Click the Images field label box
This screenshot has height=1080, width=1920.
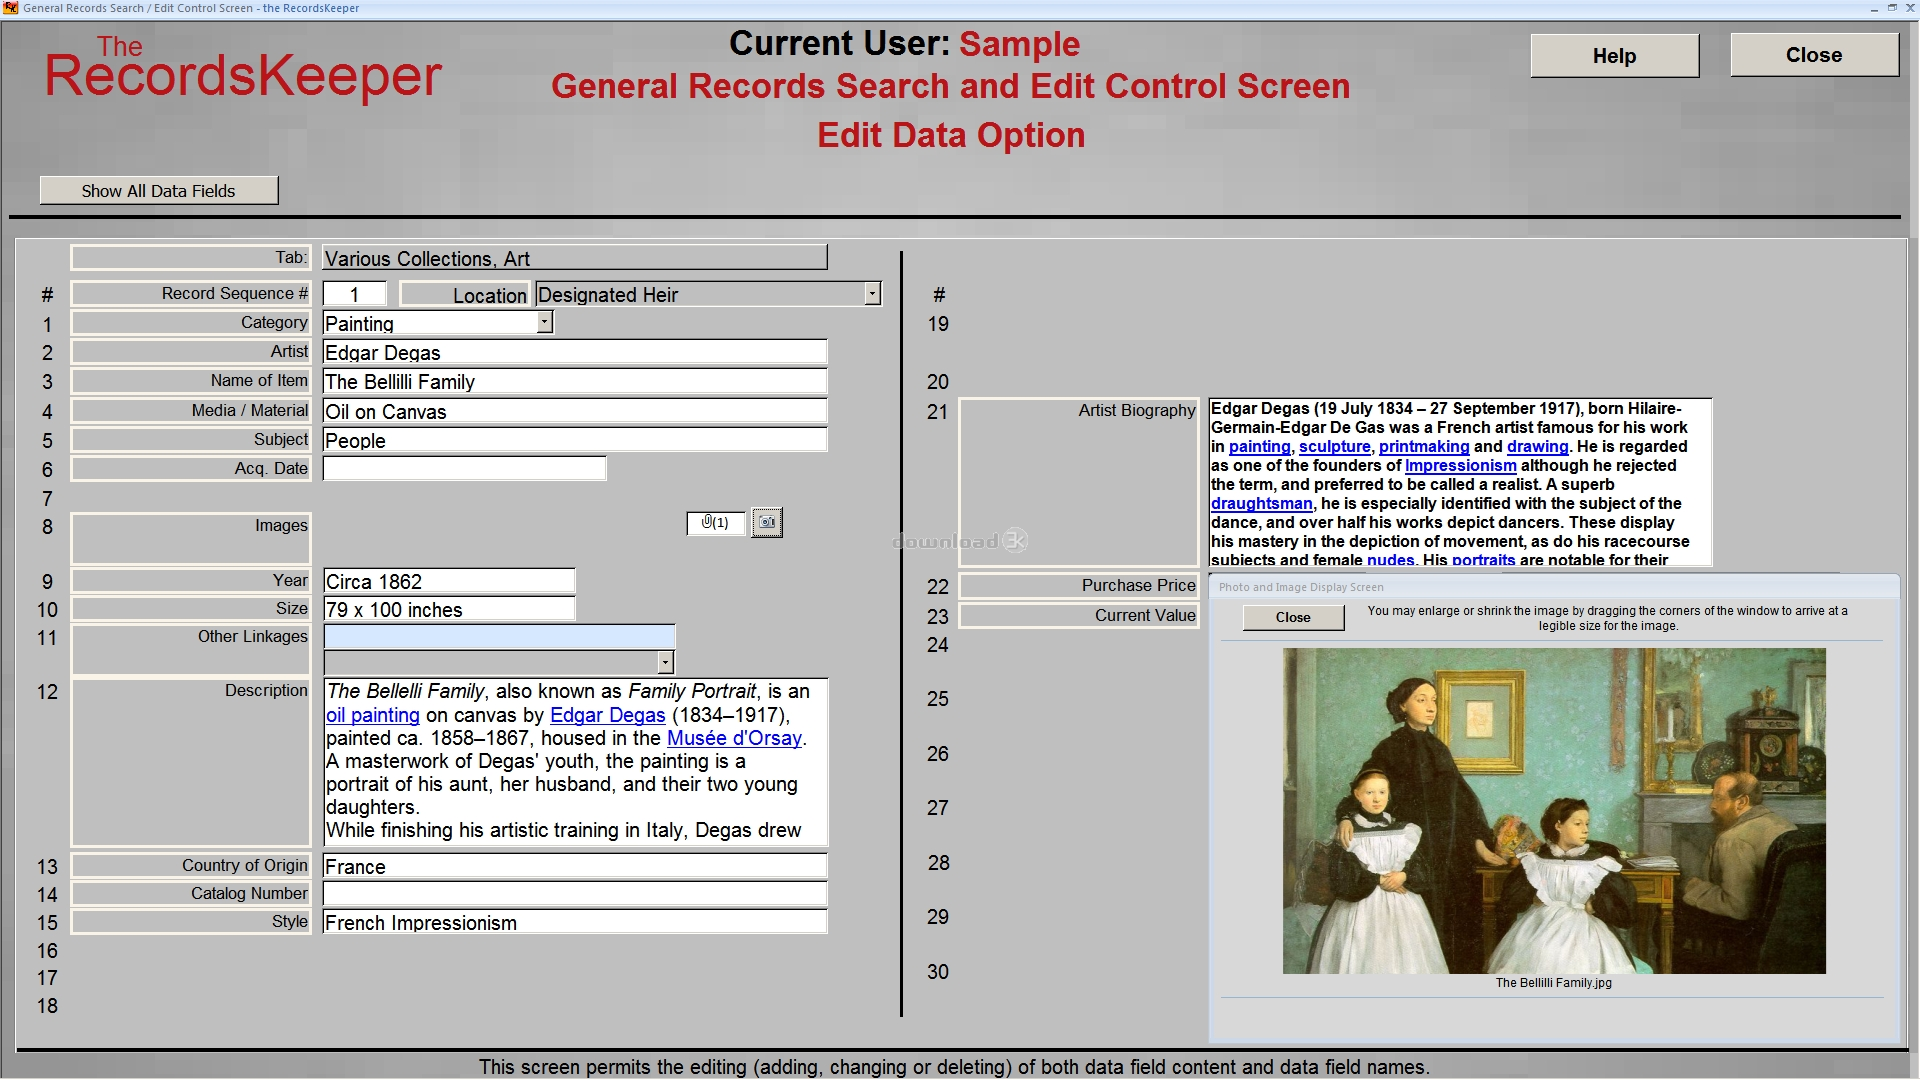tap(191, 539)
